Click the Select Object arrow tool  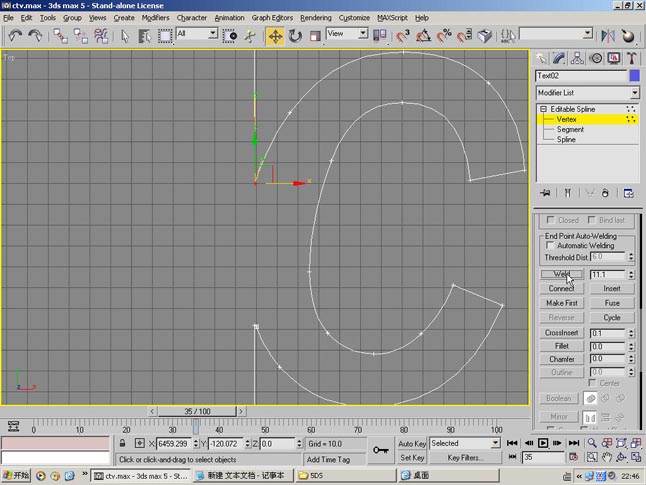pyautogui.click(x=125, y=35)
